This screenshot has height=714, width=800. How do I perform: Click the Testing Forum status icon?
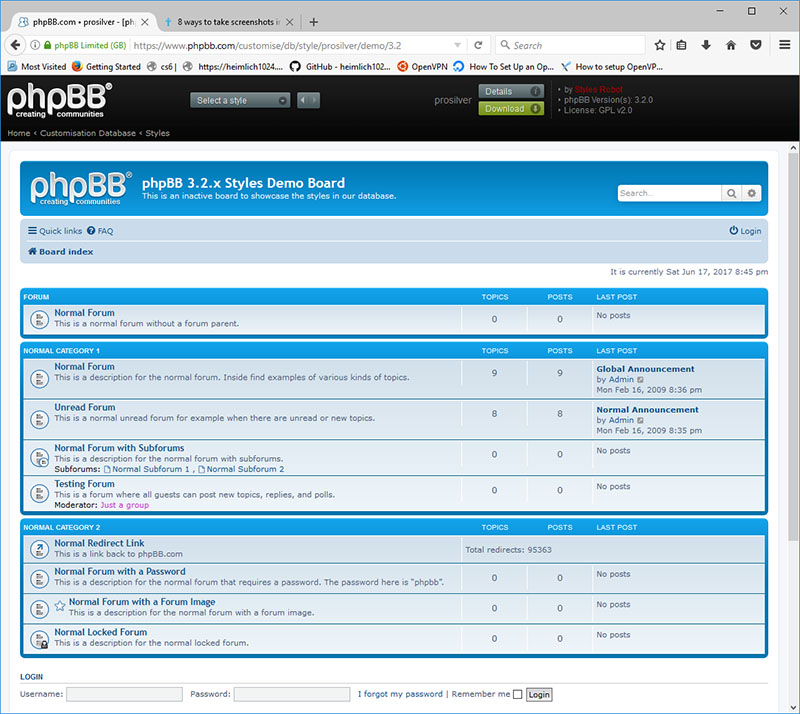39,494
